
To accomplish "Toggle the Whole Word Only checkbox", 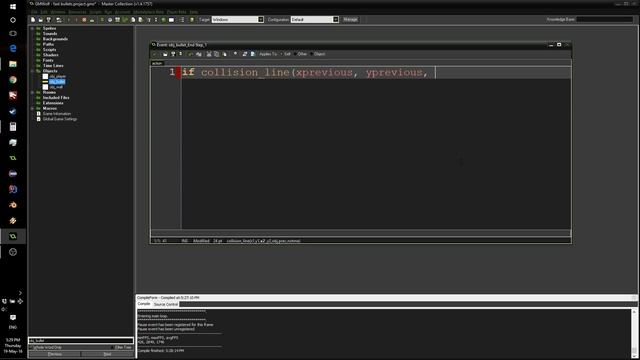I will coord(46,347).
